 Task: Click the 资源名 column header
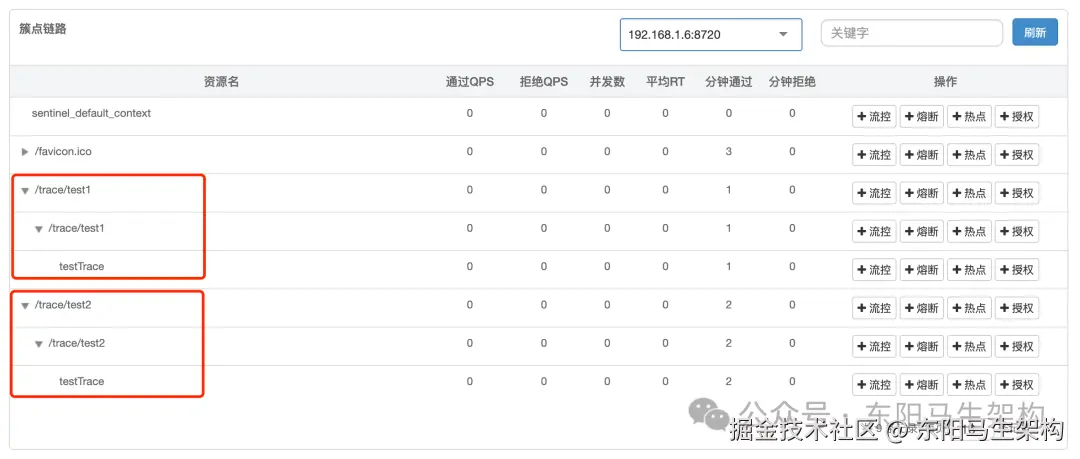(221, 82)
